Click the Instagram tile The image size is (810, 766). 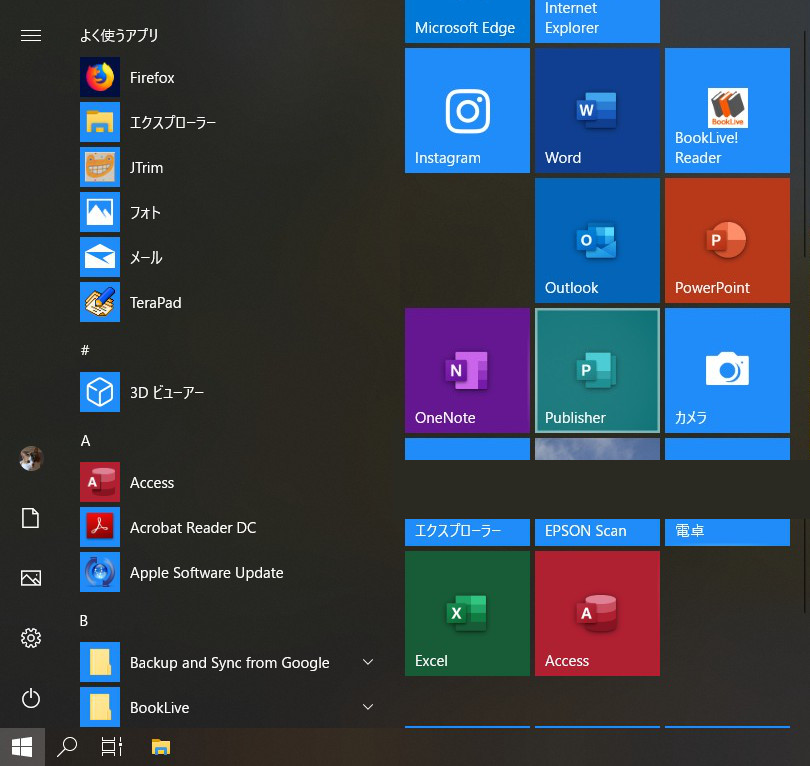coord(467,111)
